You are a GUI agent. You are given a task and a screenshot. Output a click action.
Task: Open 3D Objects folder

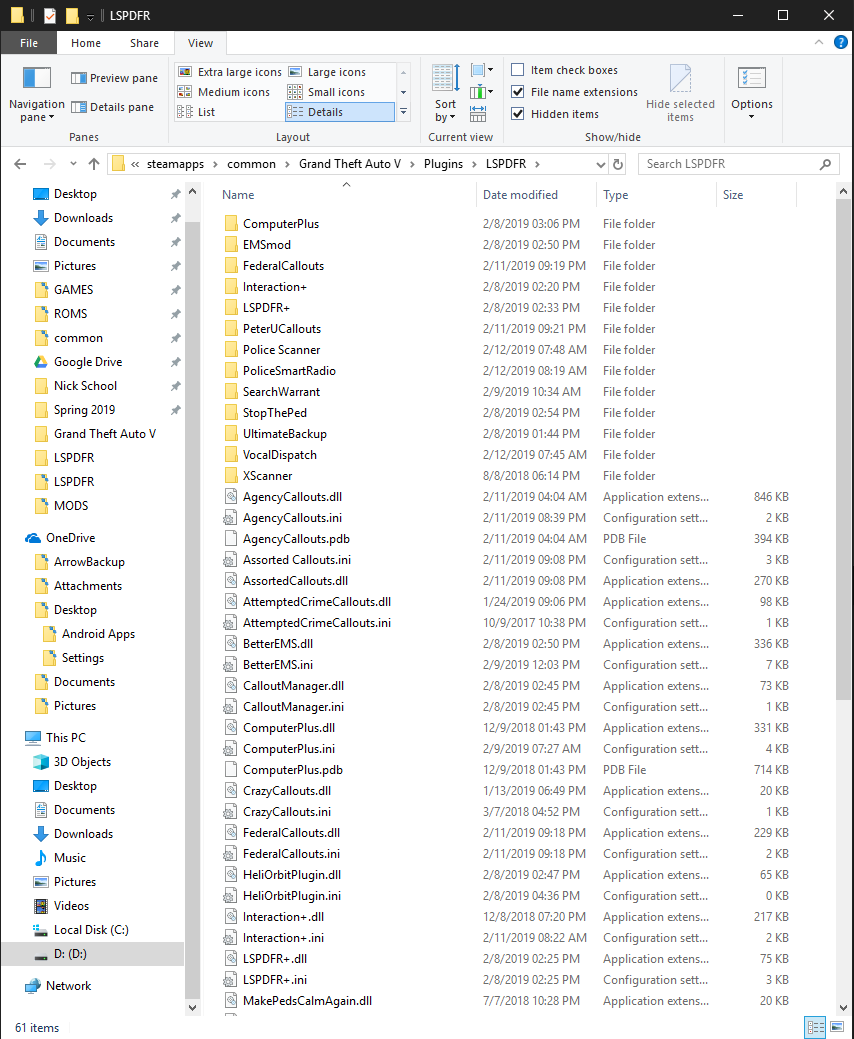point(82,762)
